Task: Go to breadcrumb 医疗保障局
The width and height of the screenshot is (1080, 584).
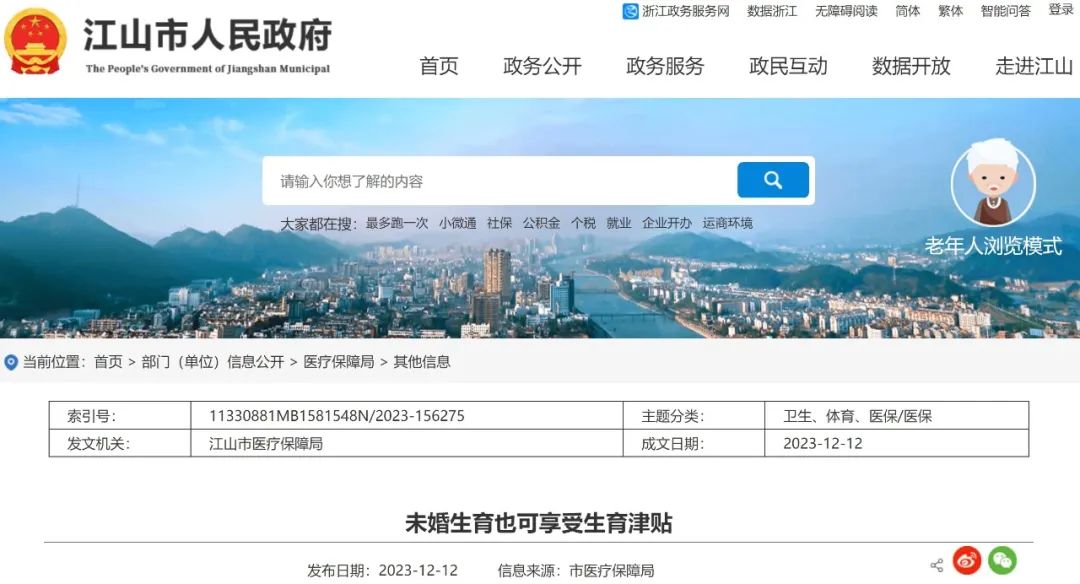Action: [339, 362]
